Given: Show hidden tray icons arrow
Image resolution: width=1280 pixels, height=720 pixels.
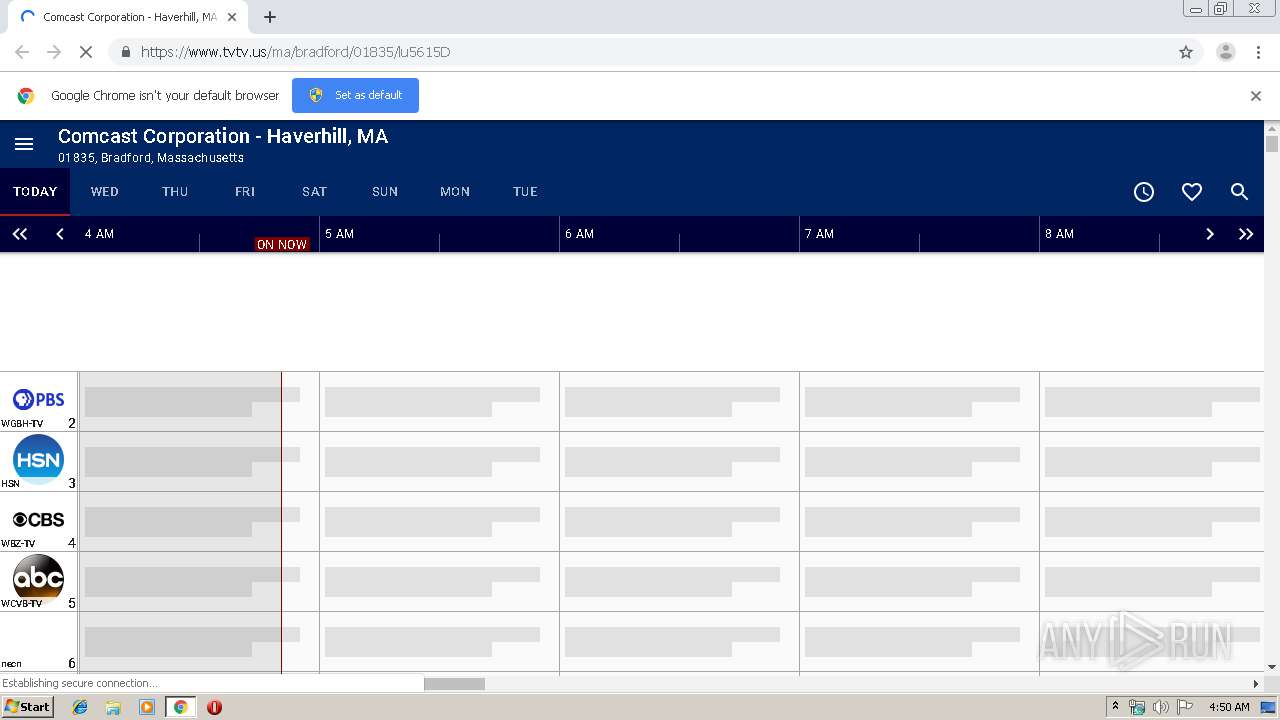Looking at the screenshot, I should 1116,707.
